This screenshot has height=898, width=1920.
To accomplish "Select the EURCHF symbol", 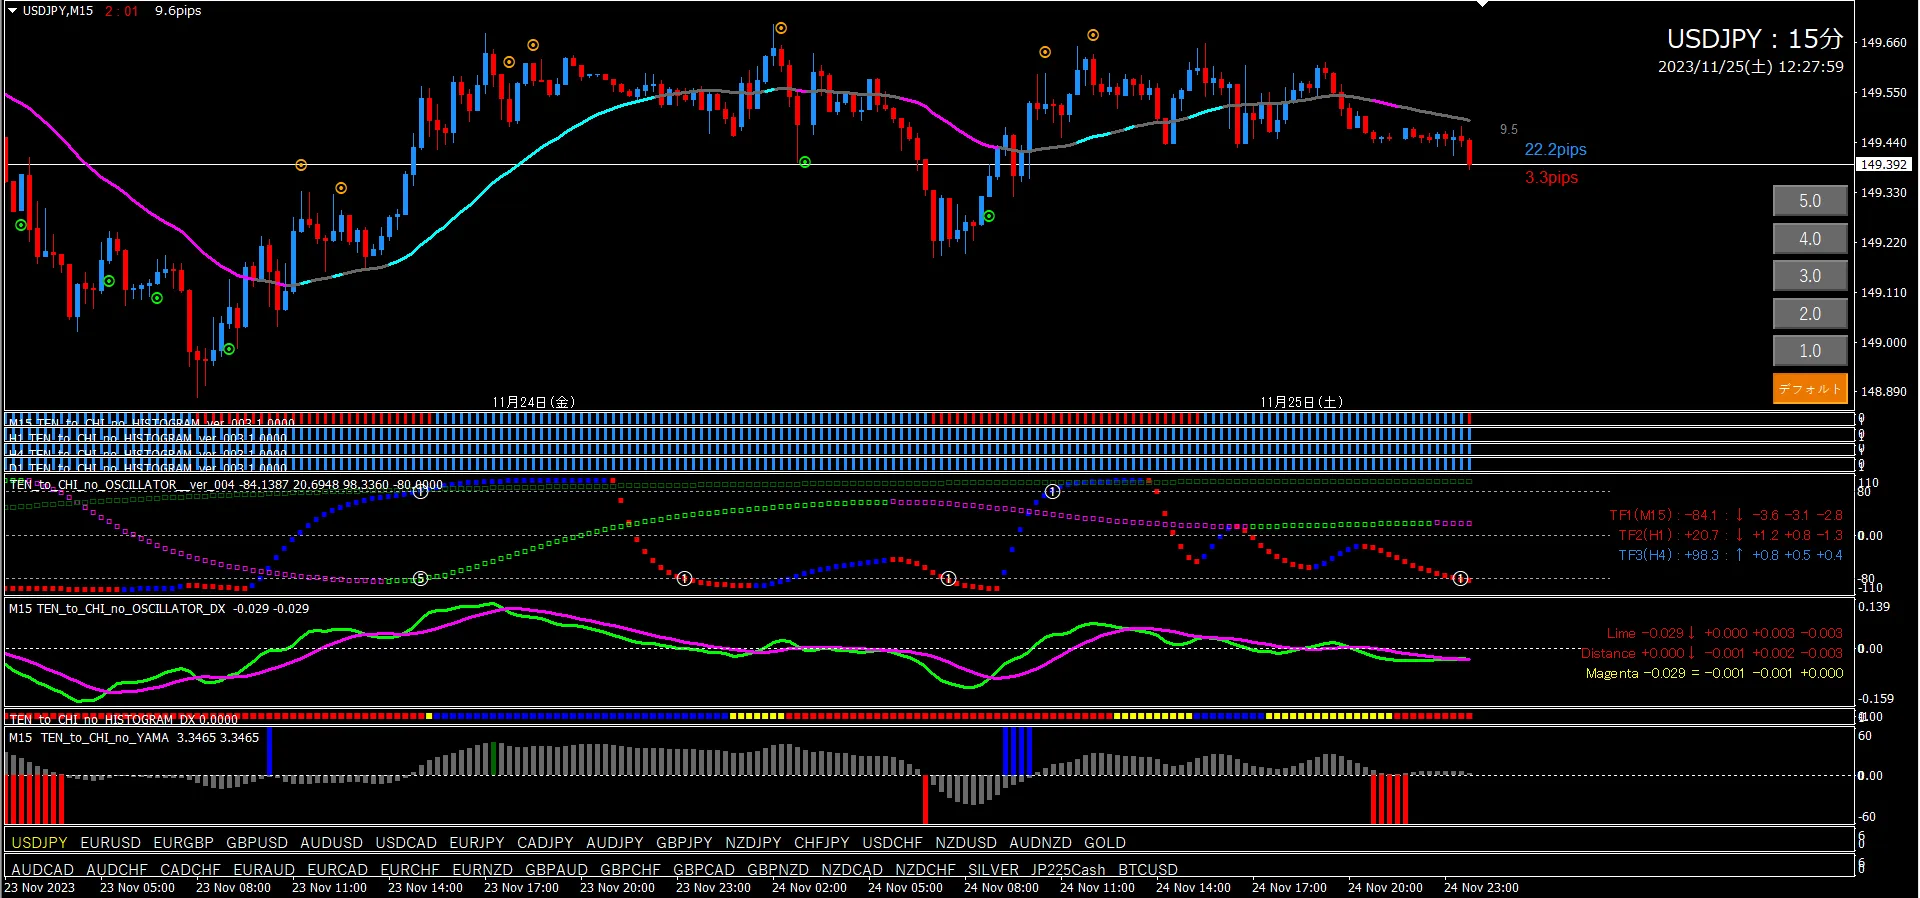I will pyautogui.click(x=410, y=870).
